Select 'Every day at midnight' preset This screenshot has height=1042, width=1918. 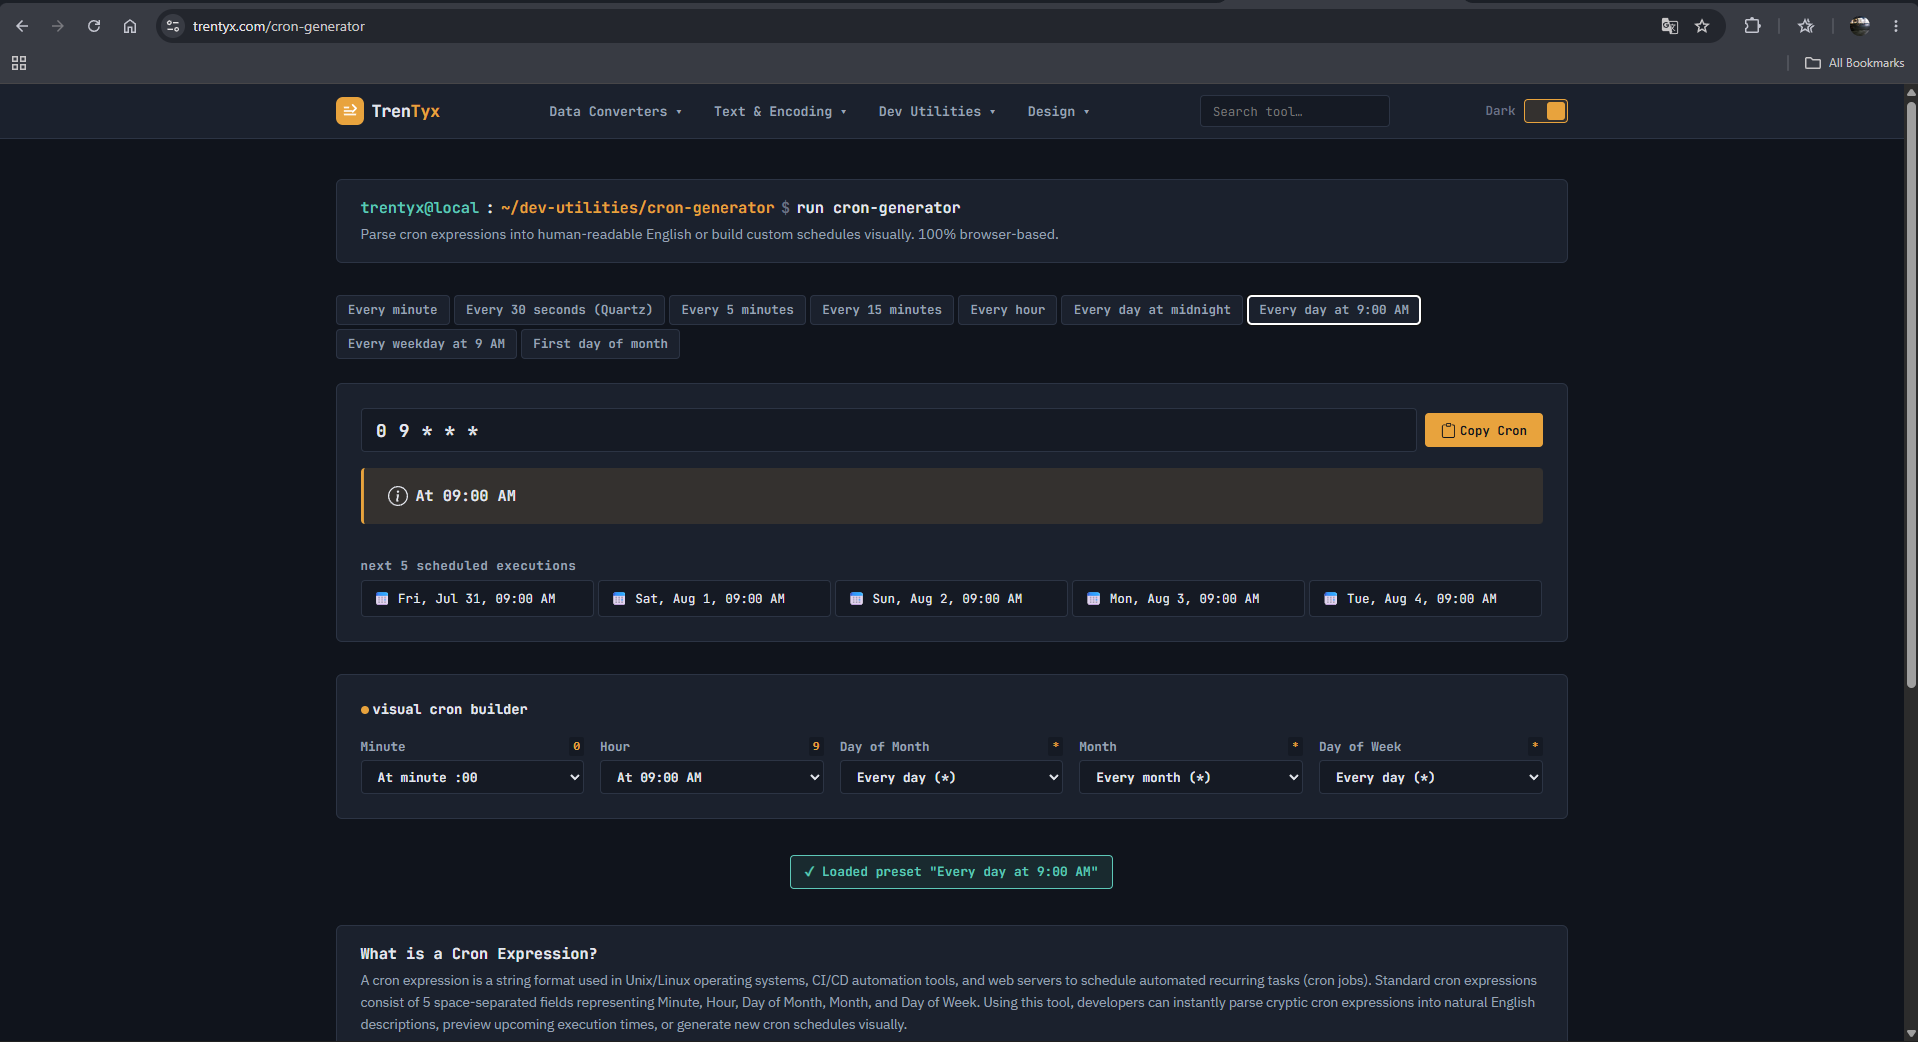click(x=1152, y=310)
